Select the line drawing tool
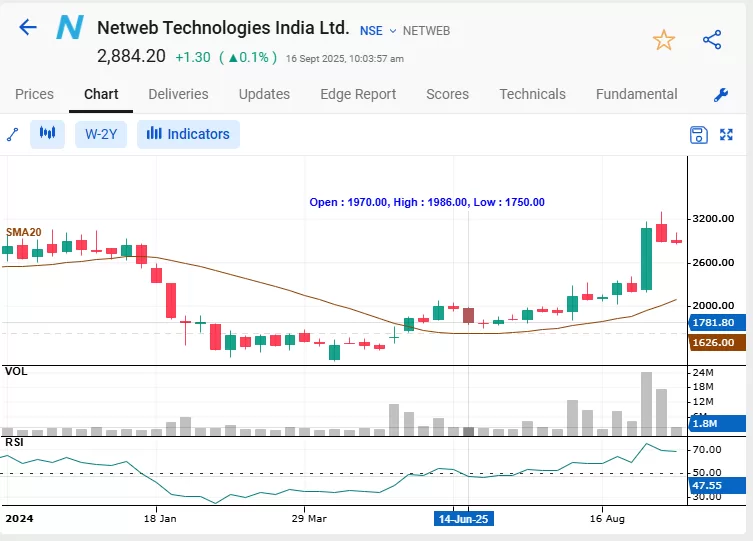 [x=13, y=134]
